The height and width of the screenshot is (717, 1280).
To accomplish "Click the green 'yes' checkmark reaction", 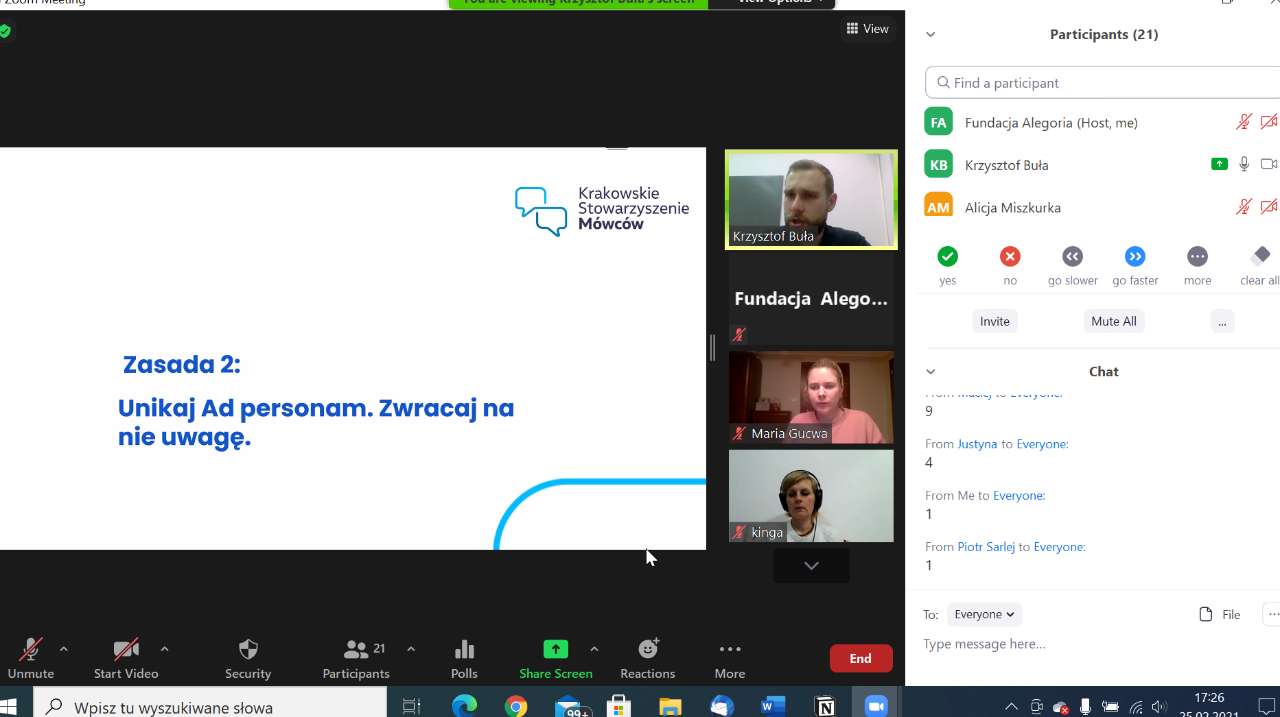I will [x=947, y=257].
